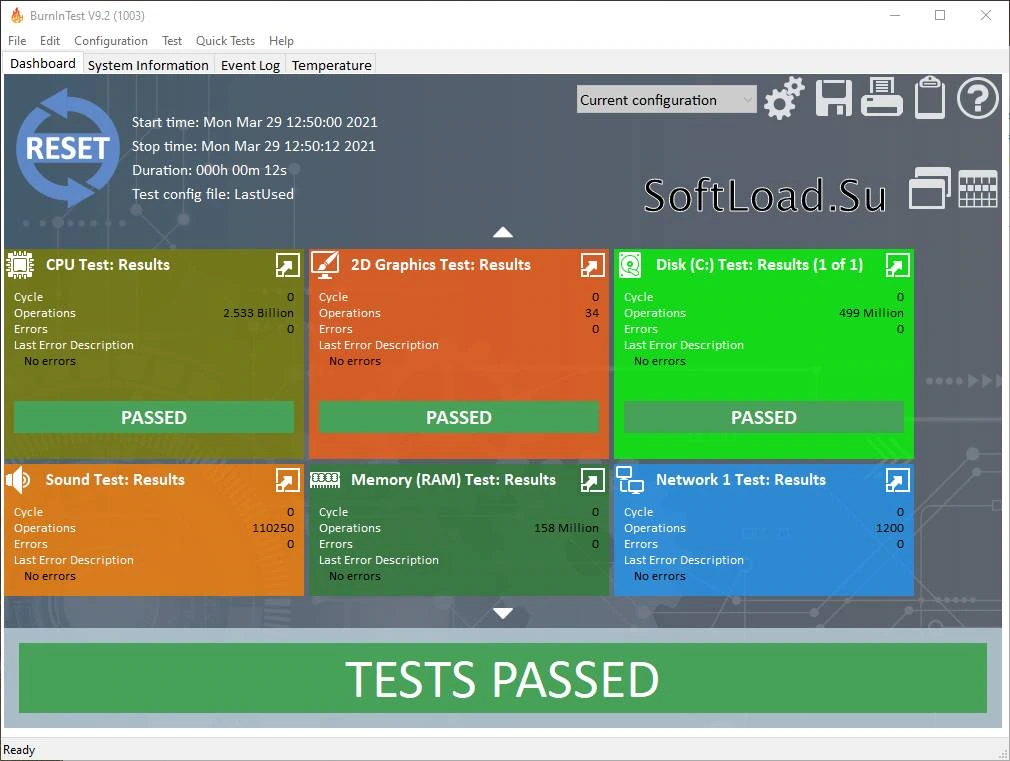Click Disk (C:) Test: Results title
This screenshot has height=761, width=1010.
(x=759, y=265)
